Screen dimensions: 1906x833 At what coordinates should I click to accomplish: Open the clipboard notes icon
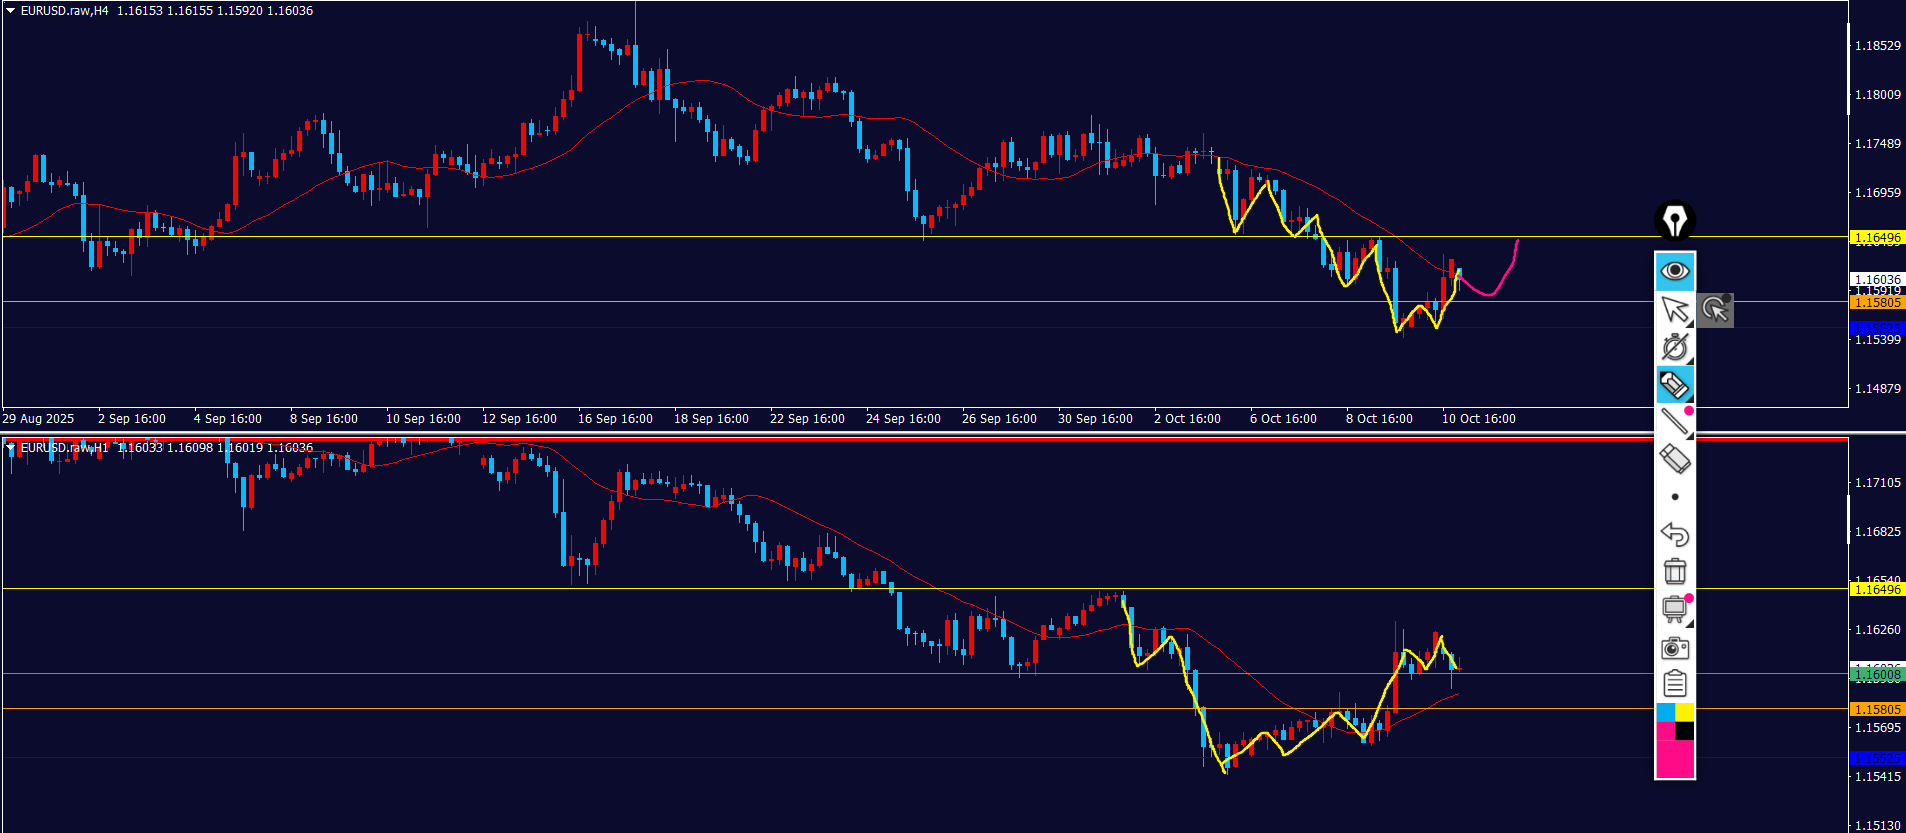click(x=1675, y=684)
